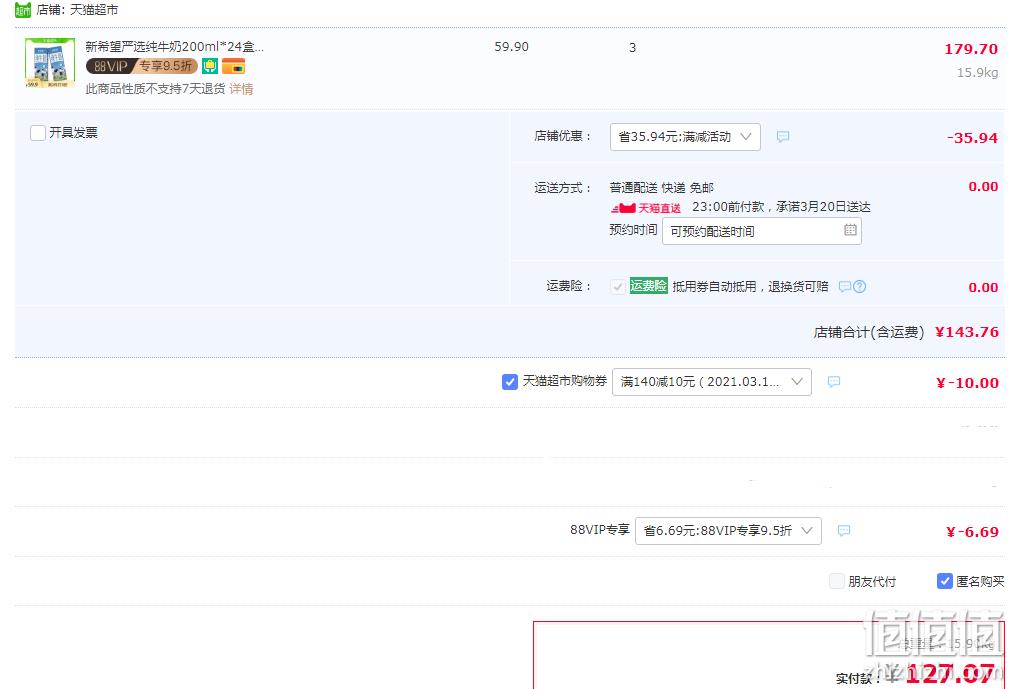Open the 省6.69元:88VIP专享9.5折 dropdown
This screenshot has width=1013, height=689.
click(728, 531)
